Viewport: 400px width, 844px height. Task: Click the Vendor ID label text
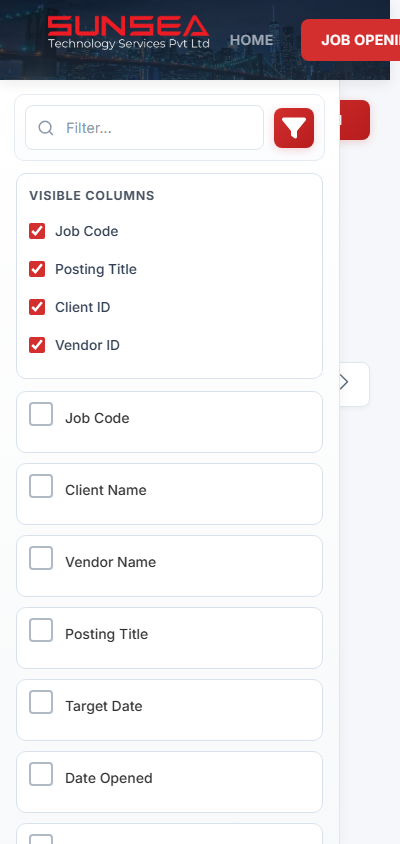point(87,345)
